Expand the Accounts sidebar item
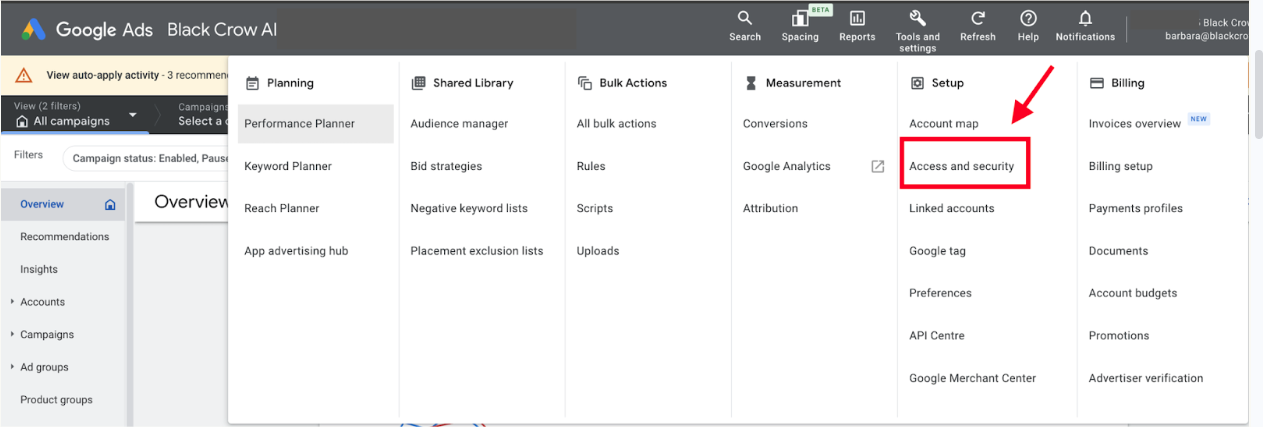This screenshot has width=1263, height=427. click(x=42, y=302)
